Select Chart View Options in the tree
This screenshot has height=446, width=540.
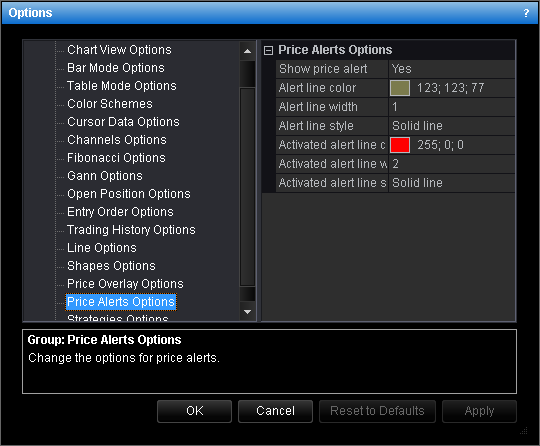coord(119,50)
